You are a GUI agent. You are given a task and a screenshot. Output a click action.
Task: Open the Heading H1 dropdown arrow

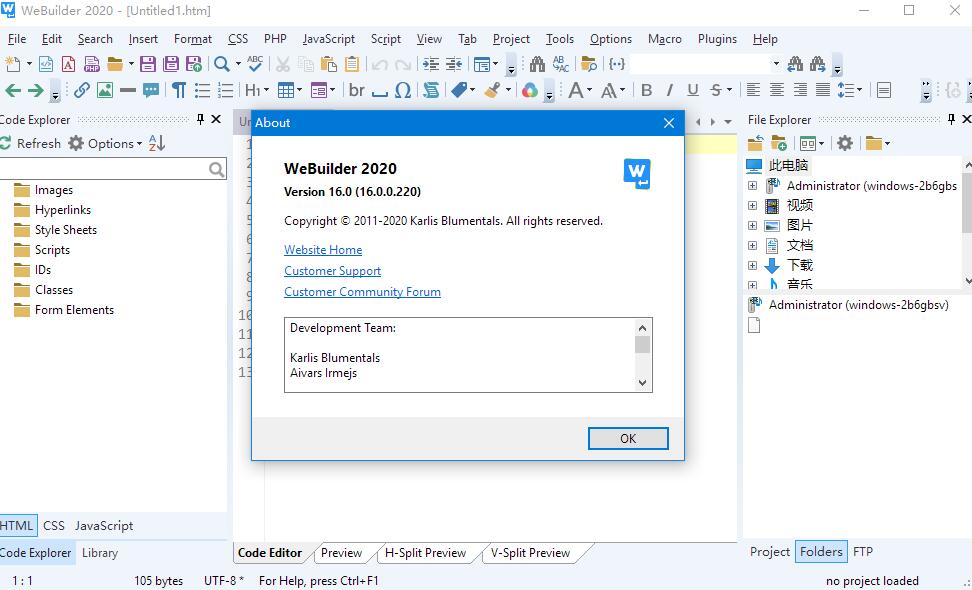264,90
